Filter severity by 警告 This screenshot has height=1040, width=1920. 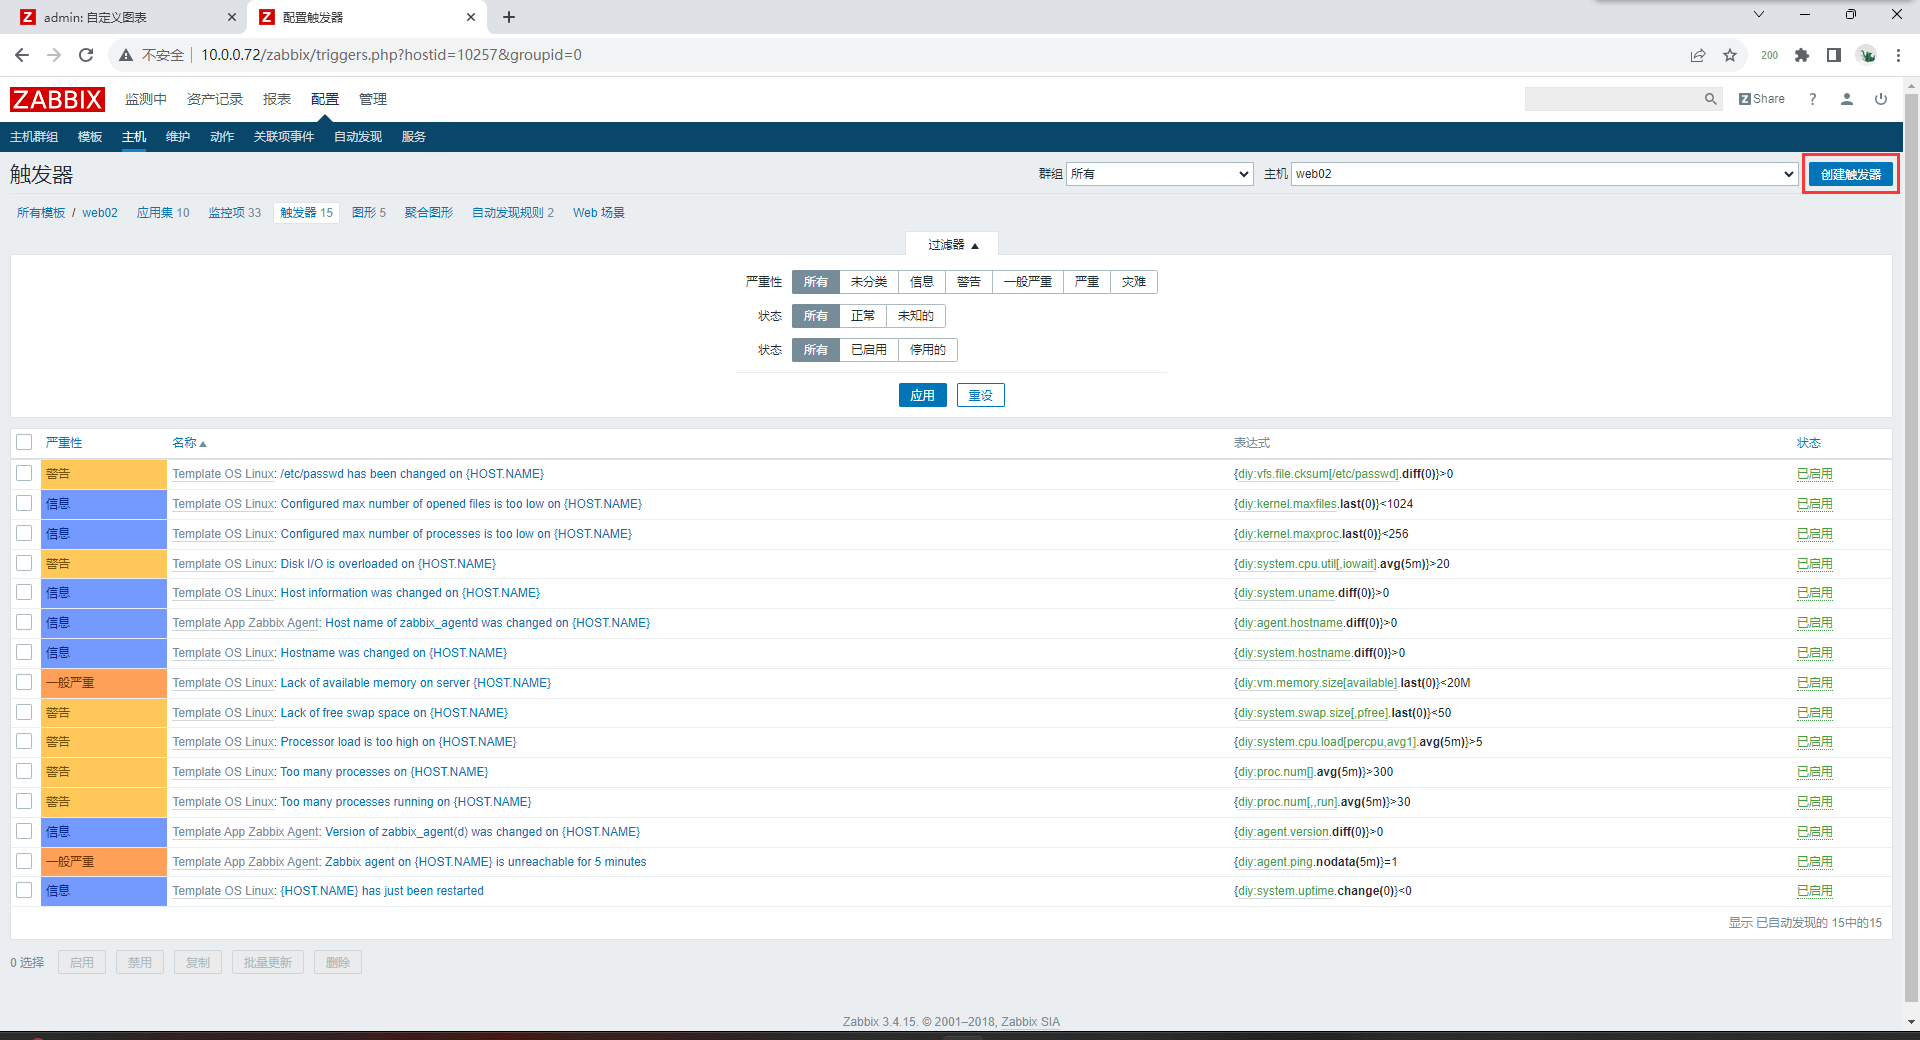click(x=969, y=282)
